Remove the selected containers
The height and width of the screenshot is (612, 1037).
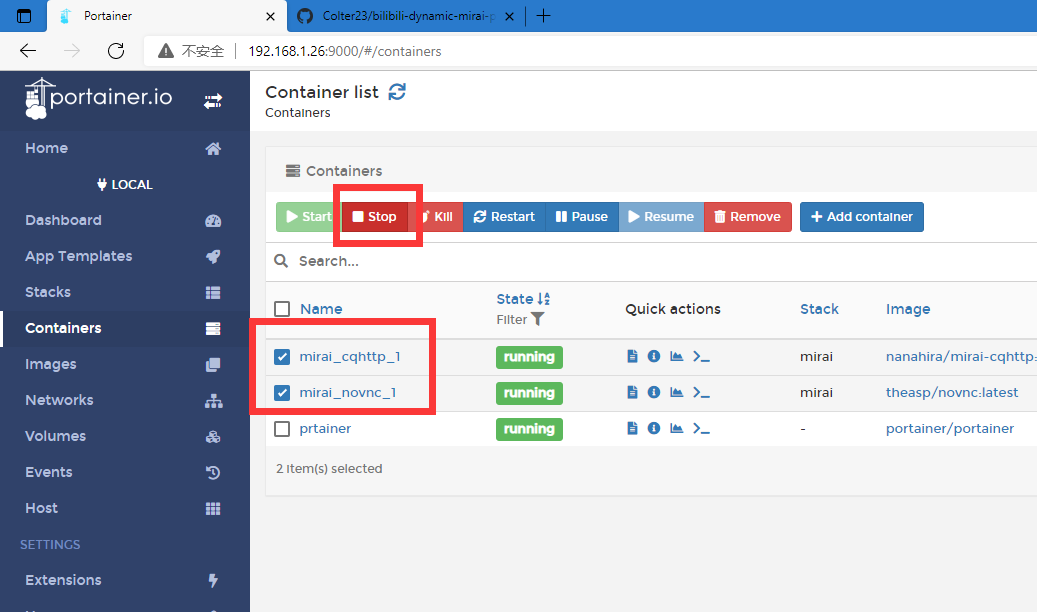(748, 217)
